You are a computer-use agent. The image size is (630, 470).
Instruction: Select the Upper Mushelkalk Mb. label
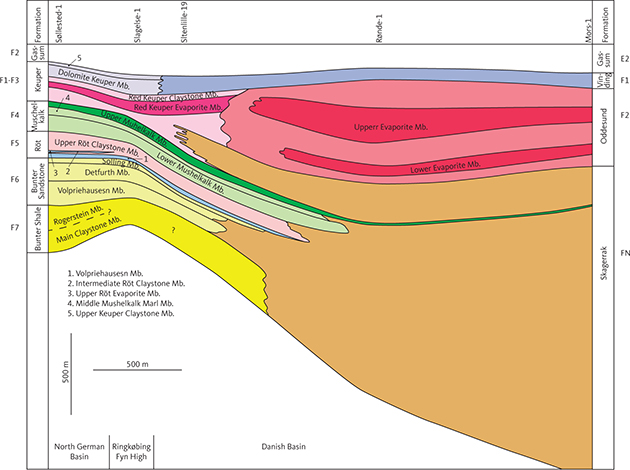point(134,128)
